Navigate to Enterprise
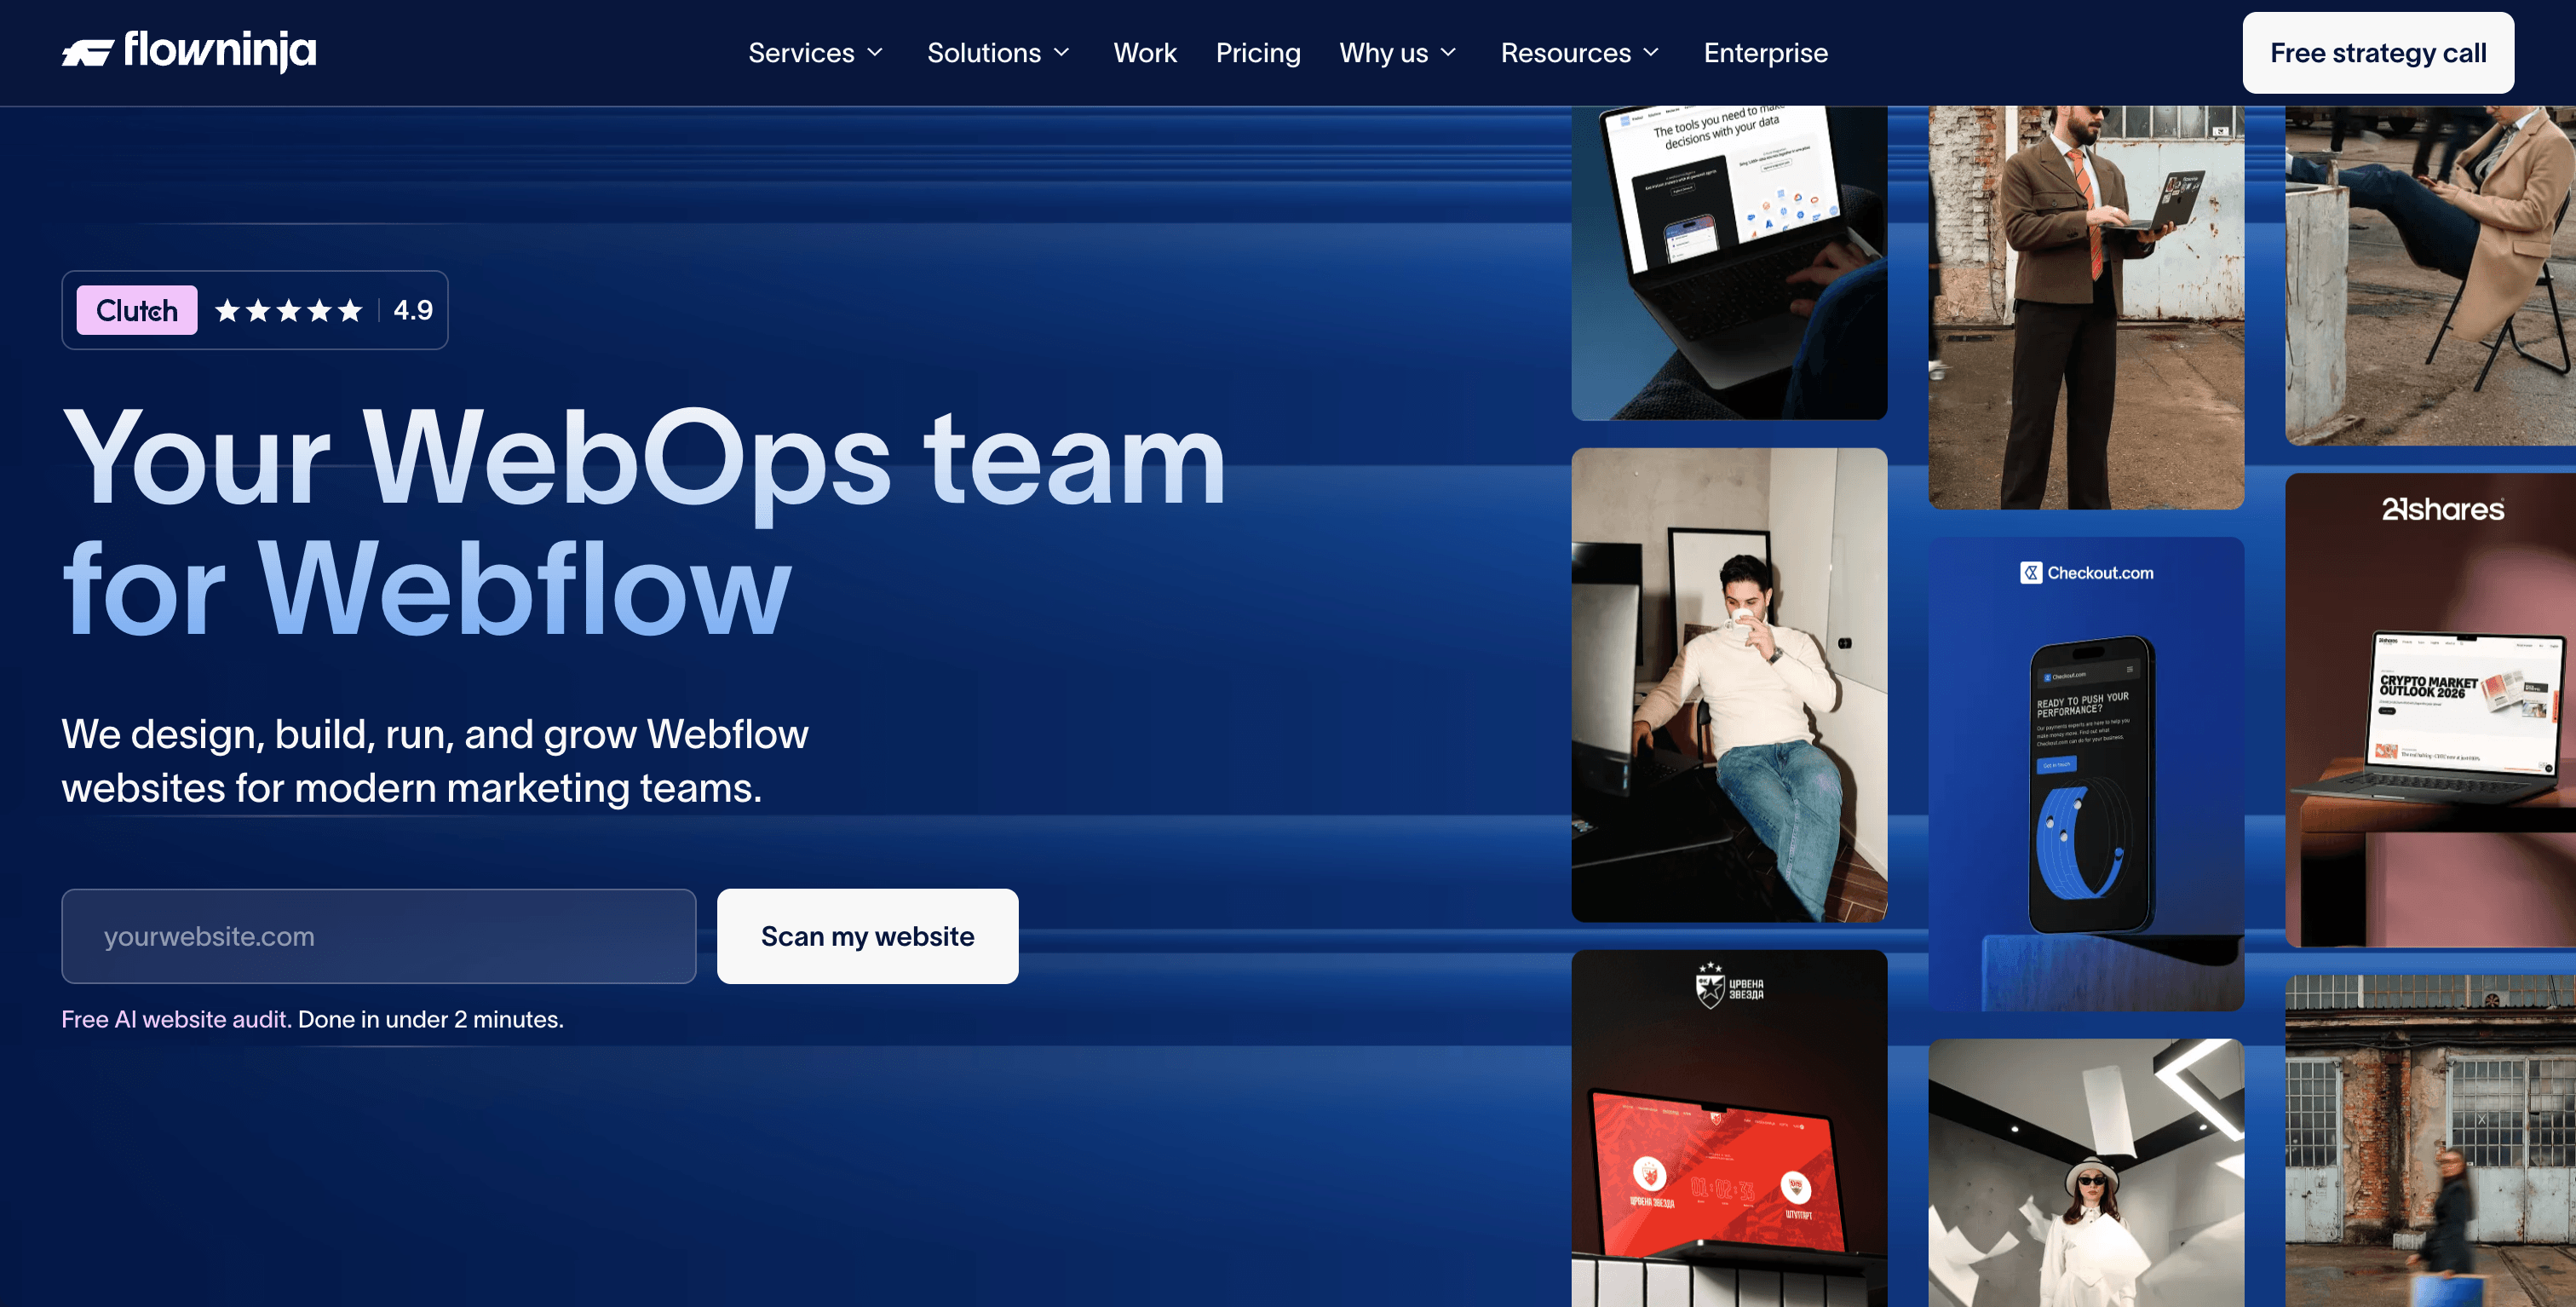 click(1765, 53)
